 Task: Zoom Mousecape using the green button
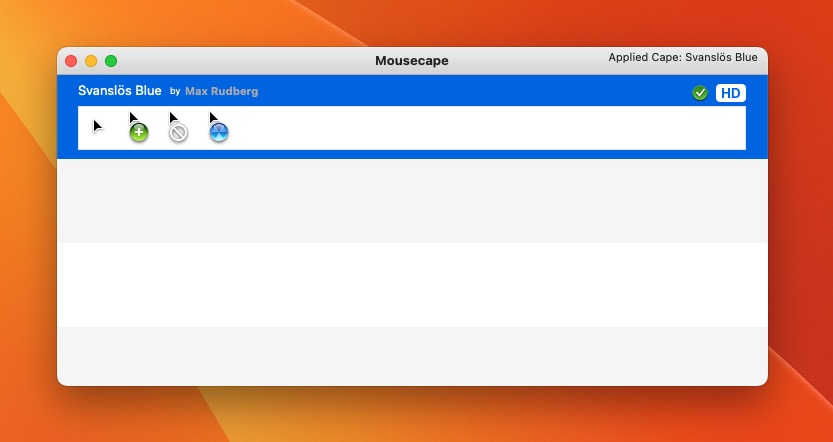click(x=110, y=61)
